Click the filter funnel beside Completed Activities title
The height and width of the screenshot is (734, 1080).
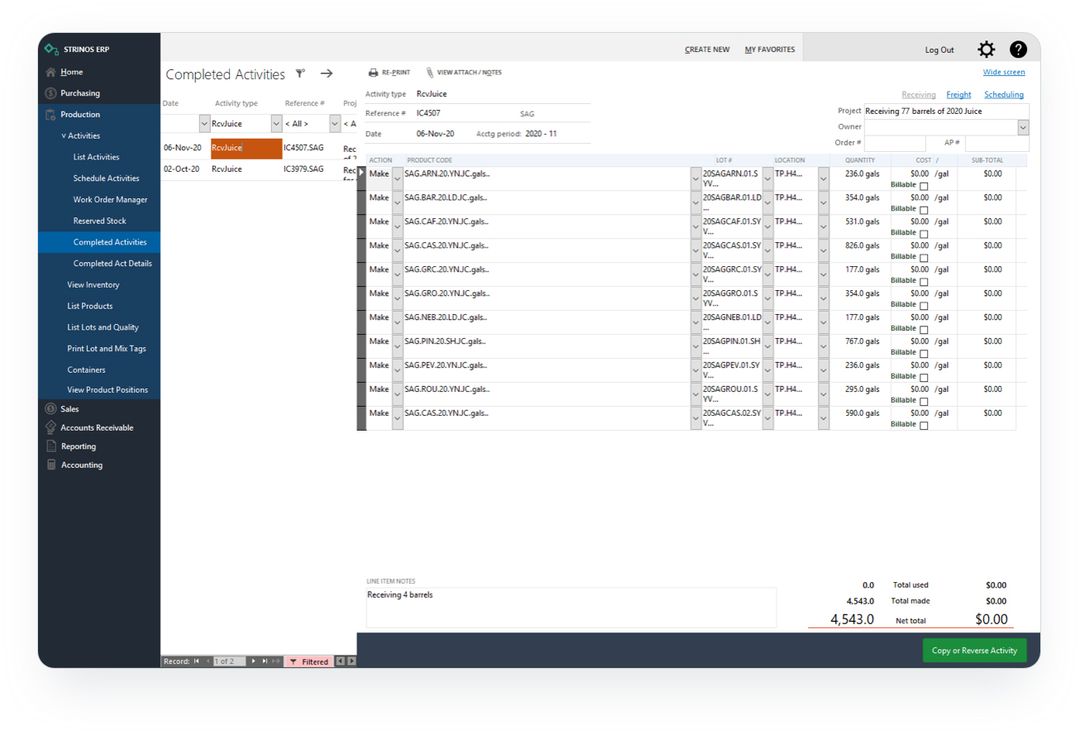pyautogui.click(x=299, y=74)
